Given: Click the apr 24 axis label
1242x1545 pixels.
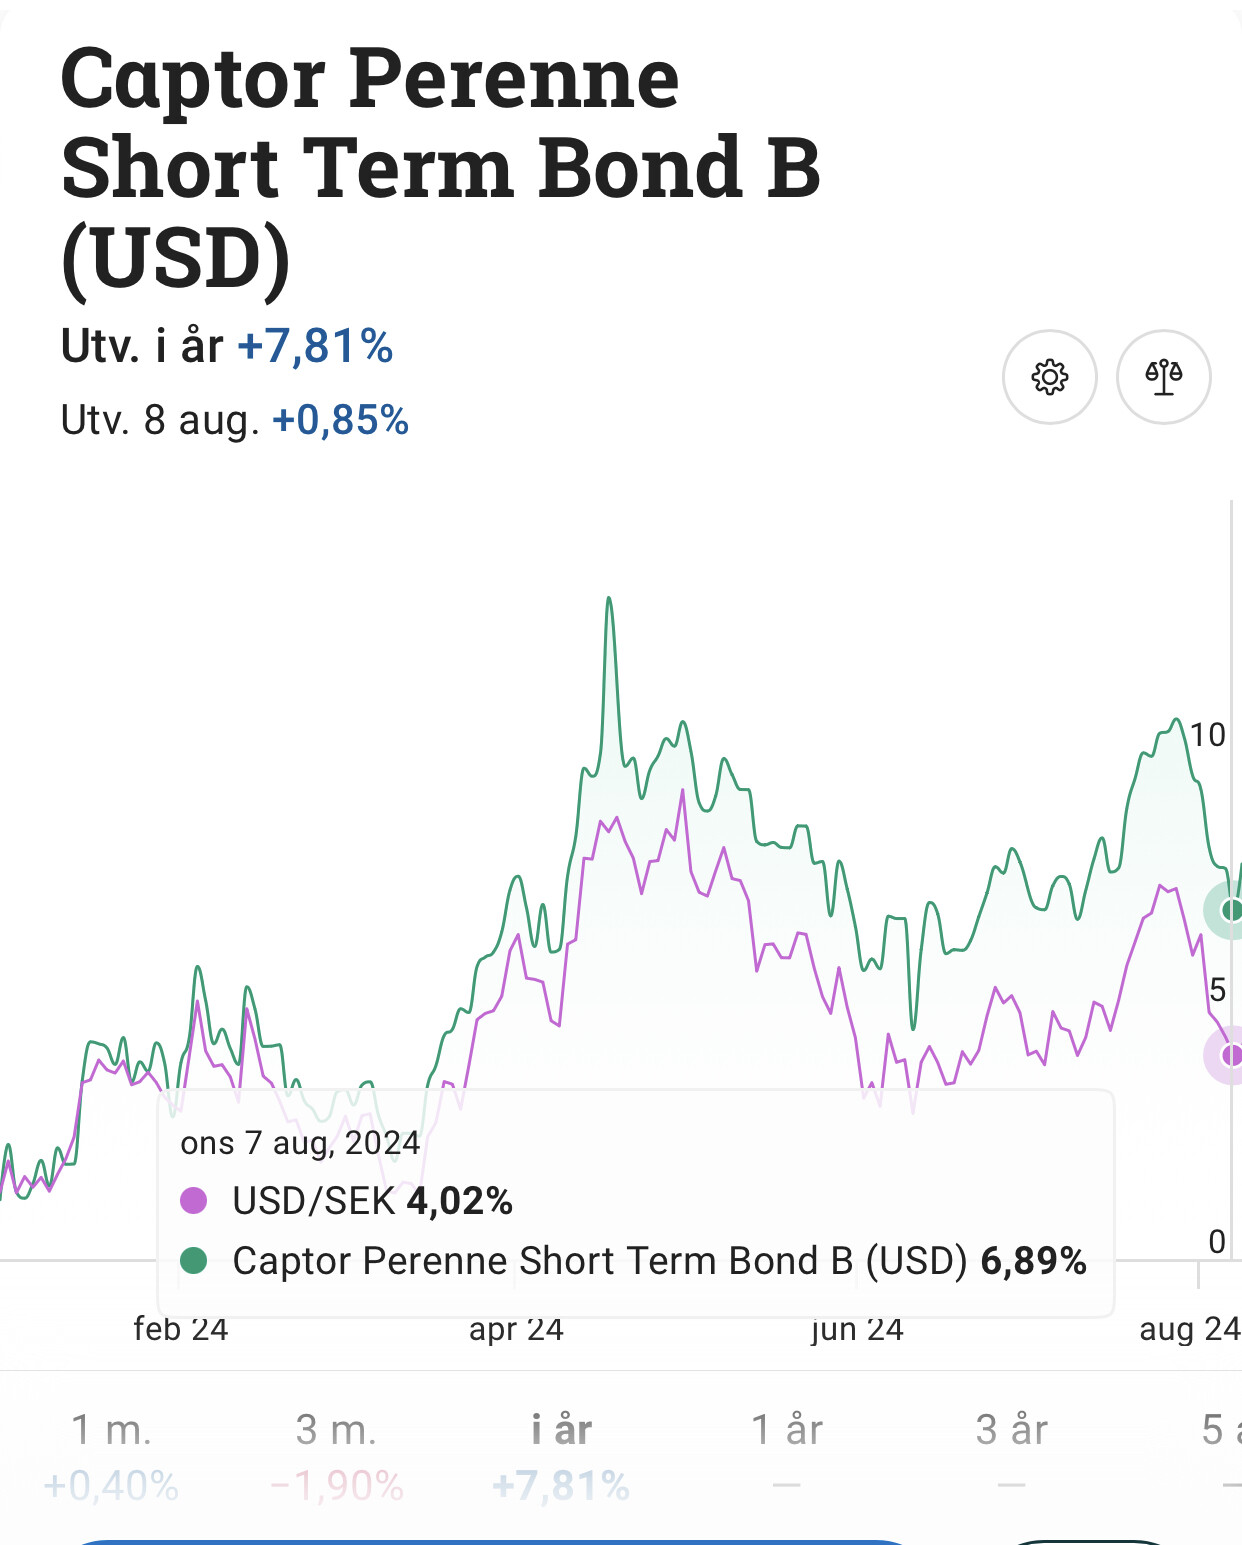Looking at the screenshot, I should tap(516, 1329).
